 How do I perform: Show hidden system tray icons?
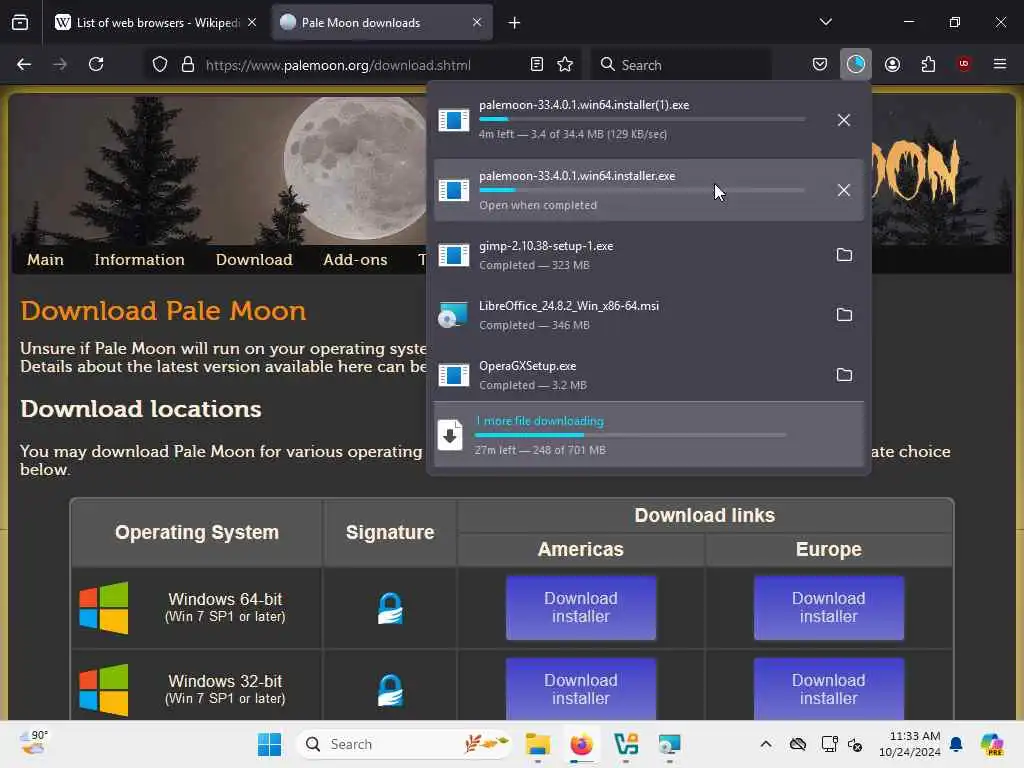pyautogui.click(x=766, y=744)
